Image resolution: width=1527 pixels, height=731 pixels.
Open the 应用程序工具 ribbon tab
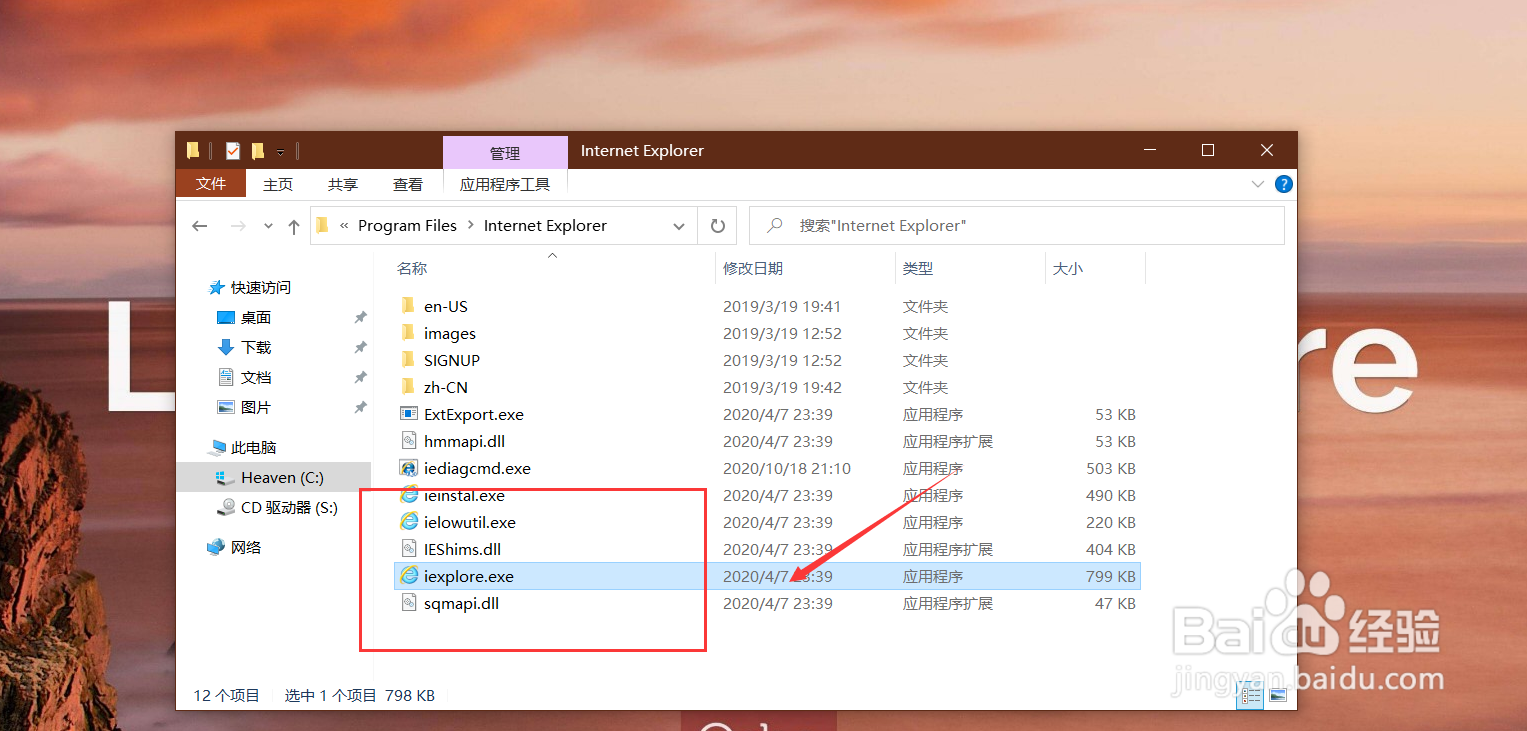point(505,184)
